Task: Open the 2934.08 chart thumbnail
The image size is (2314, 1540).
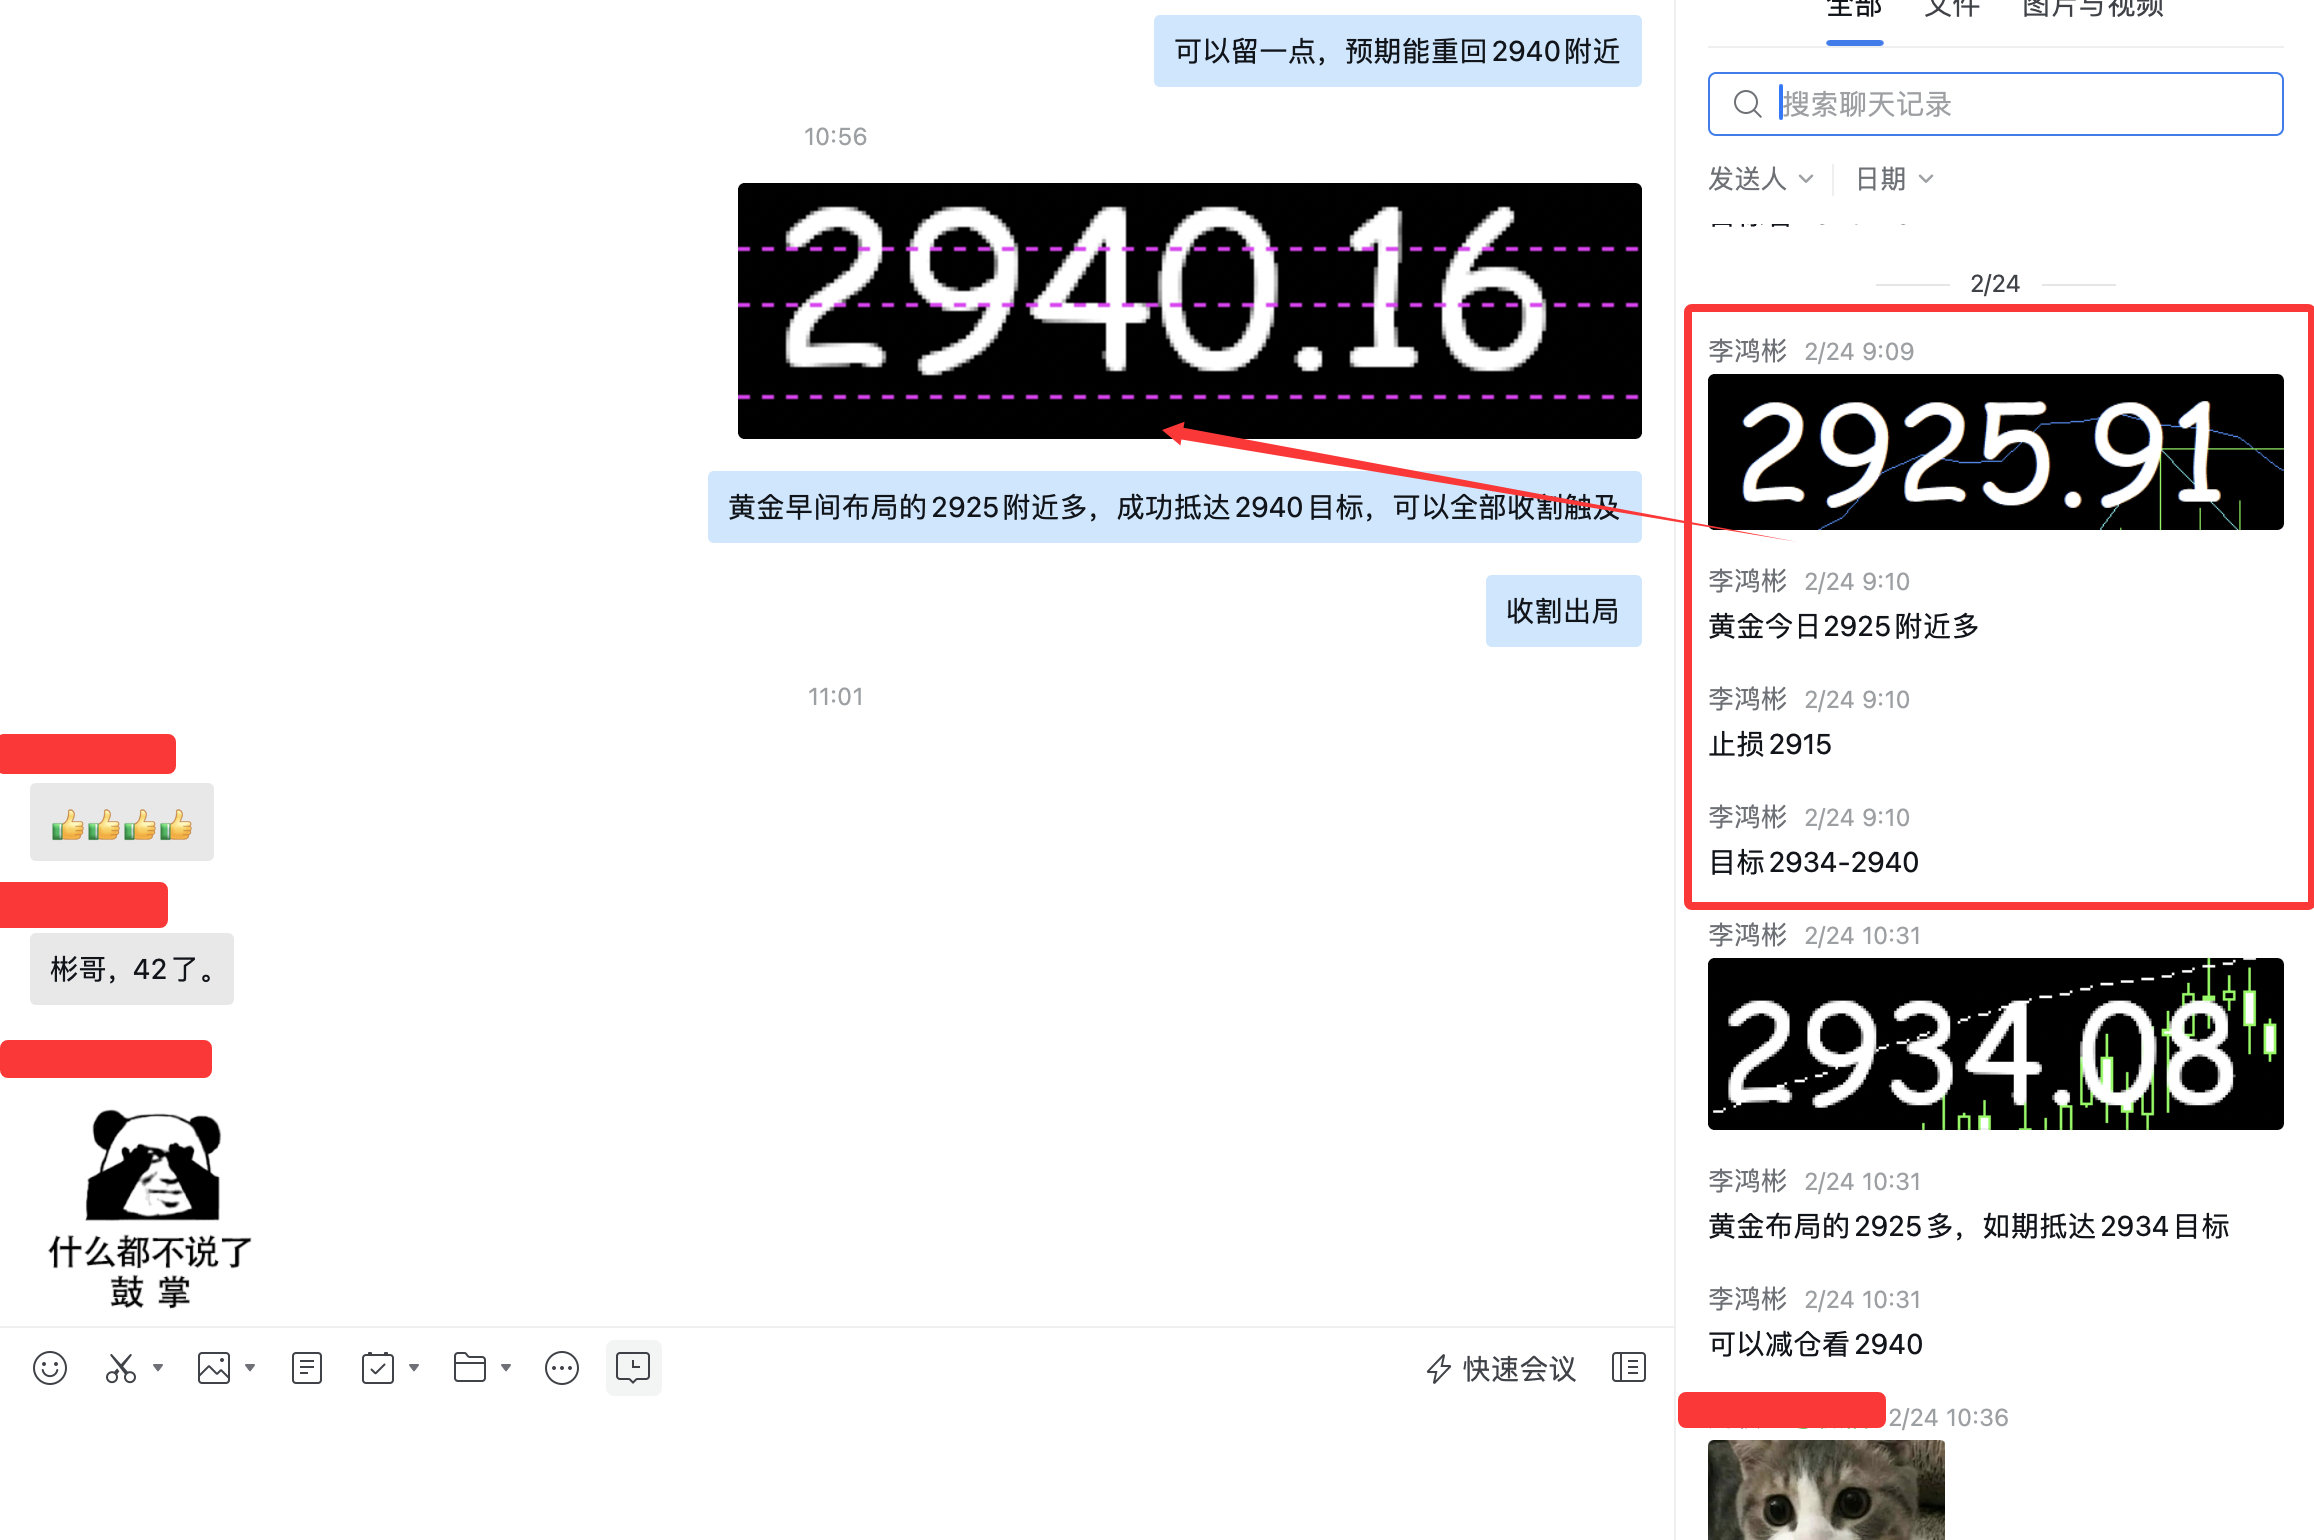Action: pyautogui.click(x=1995, y=1044)
